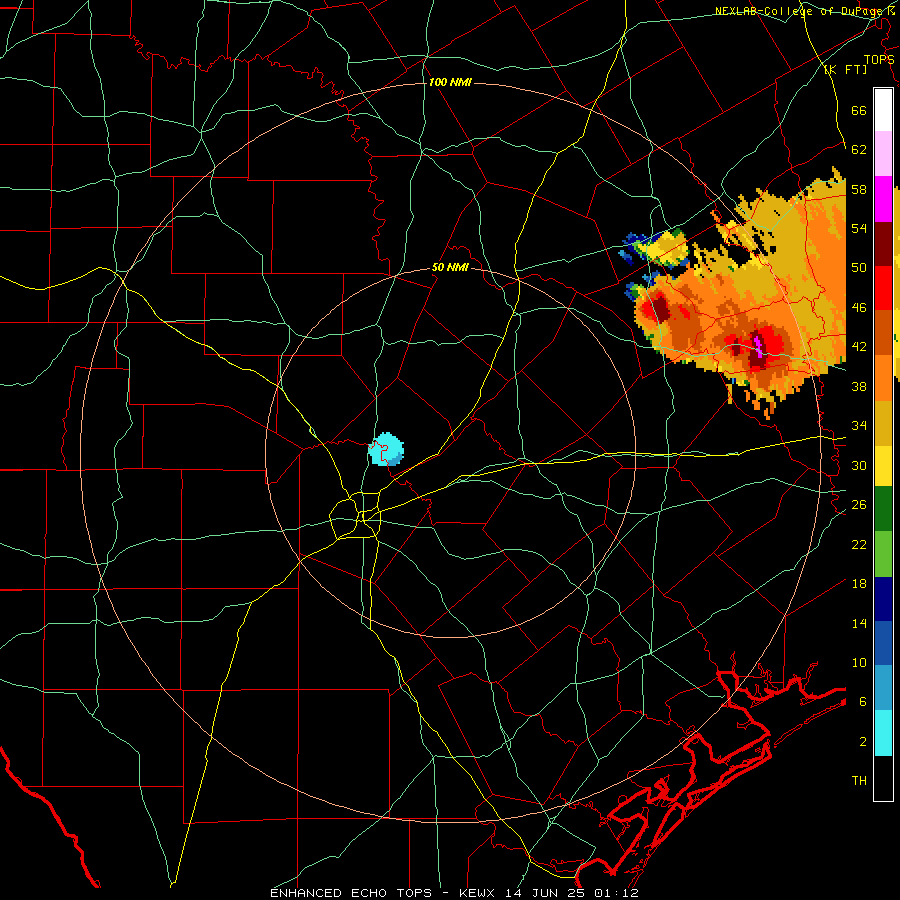This screenshot has width=900, height=900.
Task: Choose the dark green legend segment
Action: tap(883, 509)
